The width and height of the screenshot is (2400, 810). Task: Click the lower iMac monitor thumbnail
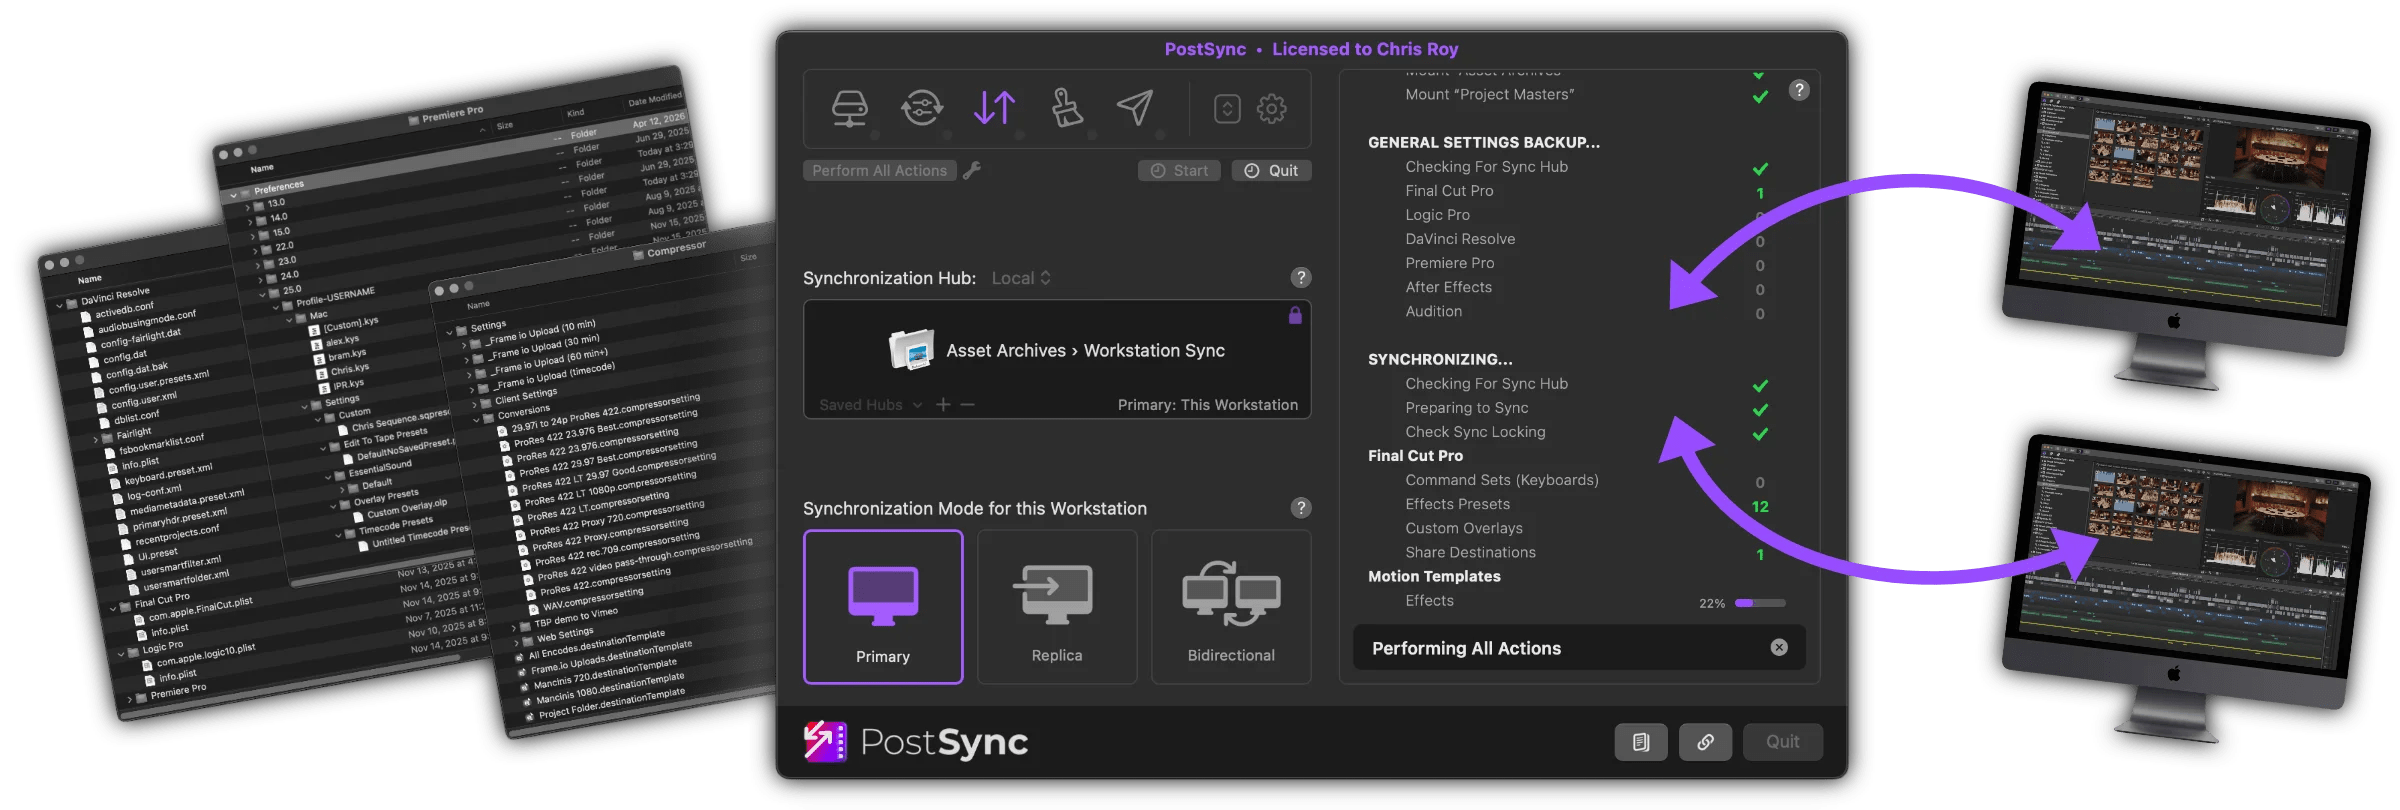point(2185,588)
